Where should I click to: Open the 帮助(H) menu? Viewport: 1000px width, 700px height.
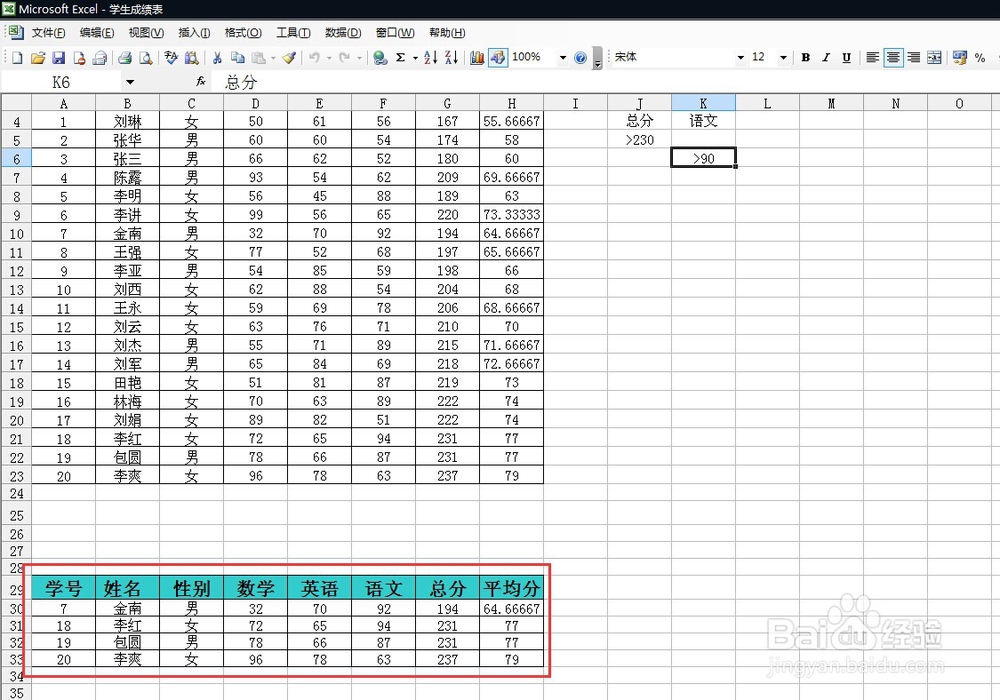[x=447, y=33]
